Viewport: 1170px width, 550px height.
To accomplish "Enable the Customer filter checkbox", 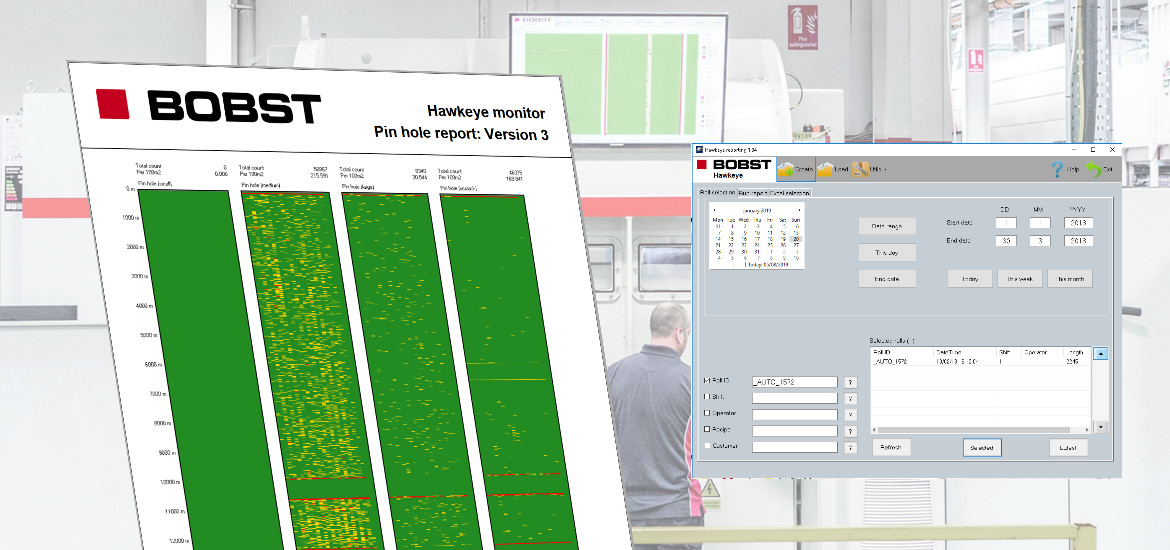I will (x=707, y=446).
